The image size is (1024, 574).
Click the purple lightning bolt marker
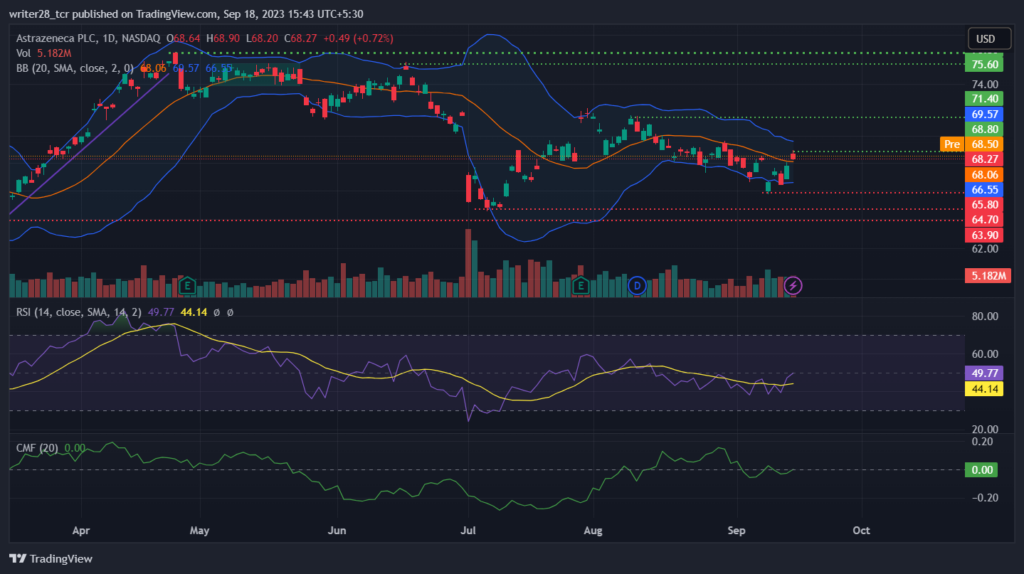(793, 285)
